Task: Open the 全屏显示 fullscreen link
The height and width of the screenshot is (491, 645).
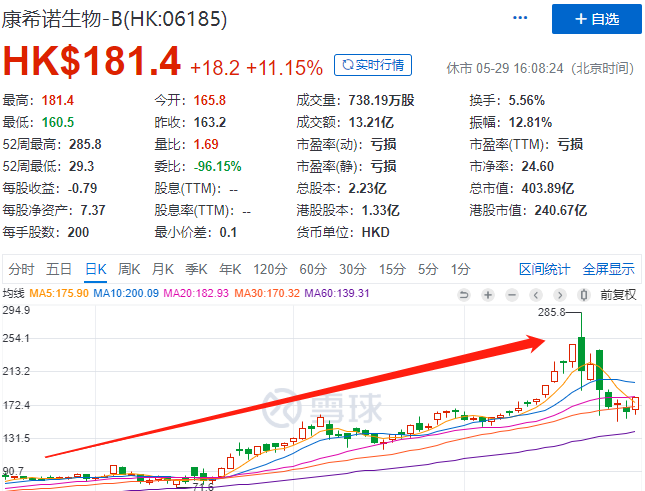Action: click(x=608, y=269)
